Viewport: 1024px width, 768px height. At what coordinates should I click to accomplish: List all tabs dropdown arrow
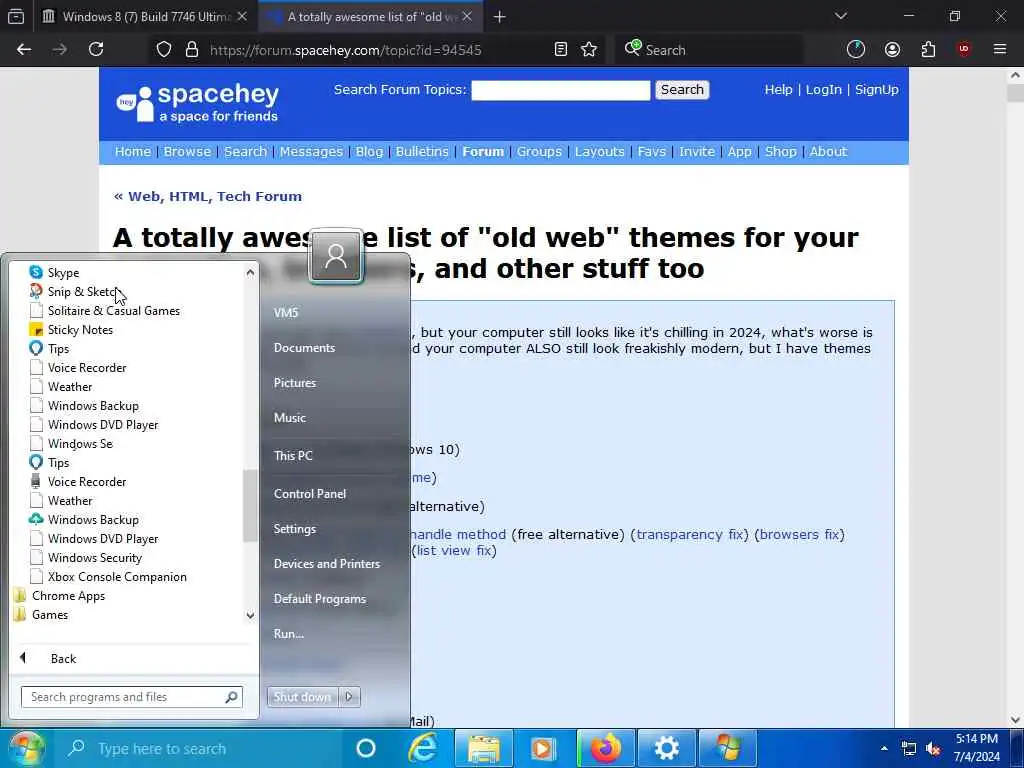click(x=840, y=16)
